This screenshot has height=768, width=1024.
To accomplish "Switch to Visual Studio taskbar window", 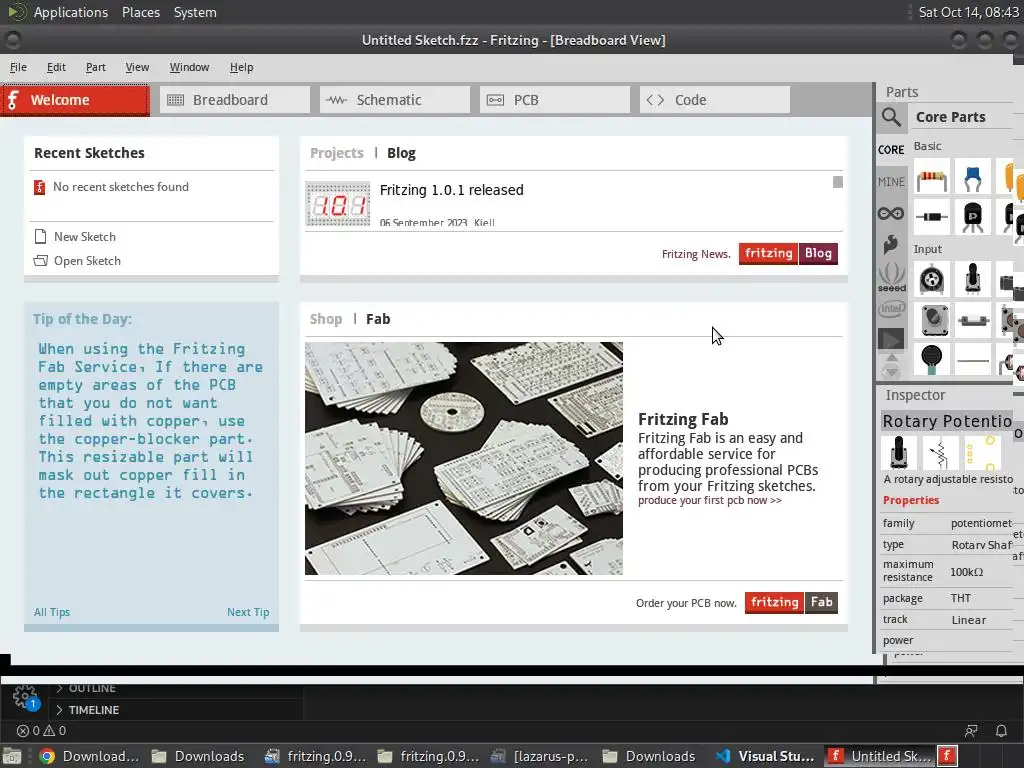I will click(765, 756).
